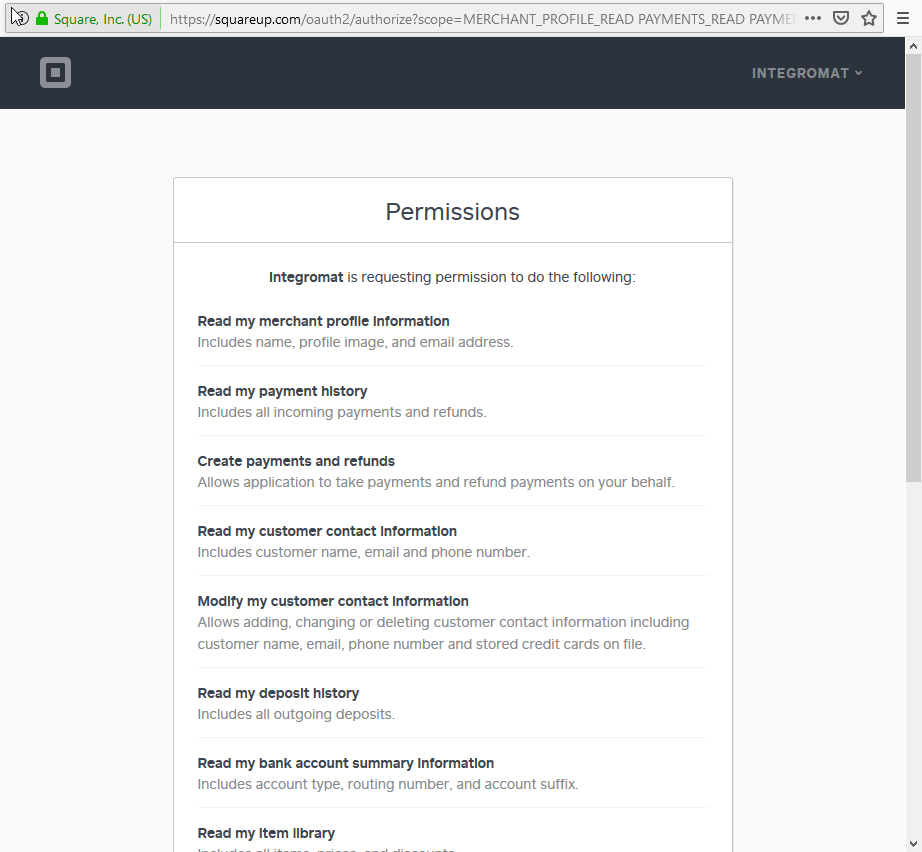922x852 pixels.
Task: Open the Firefox hamburger menu
Action: [x=903, y=18]
